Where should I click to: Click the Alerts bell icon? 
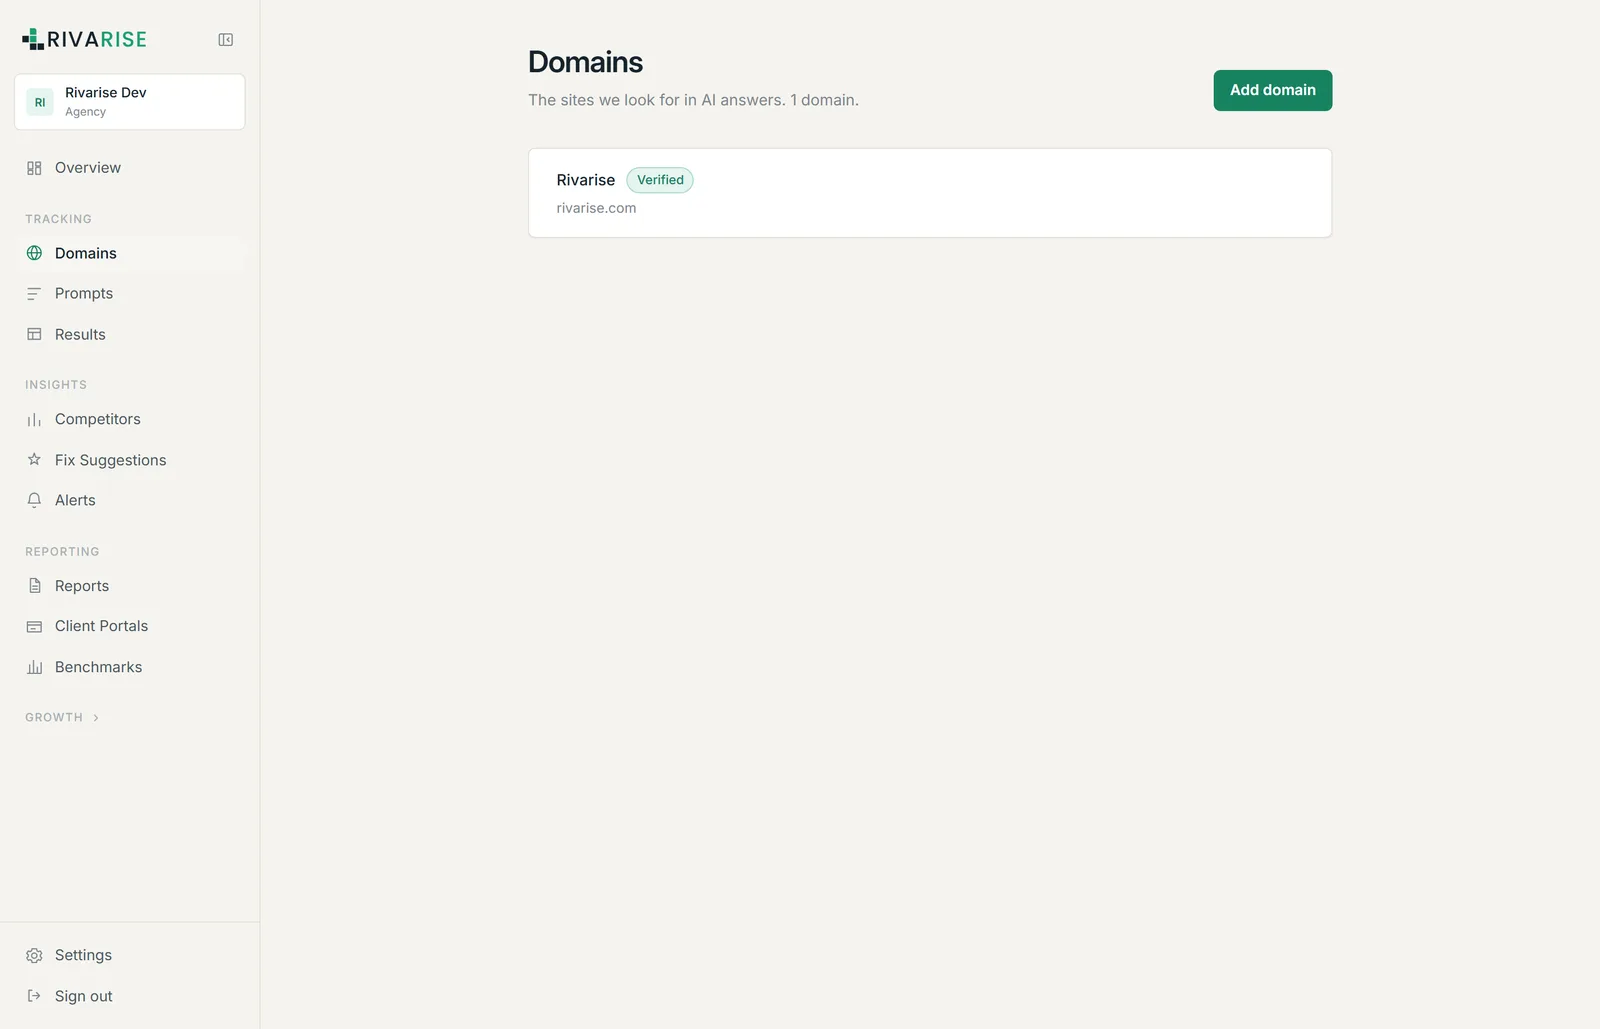(34, 500)
